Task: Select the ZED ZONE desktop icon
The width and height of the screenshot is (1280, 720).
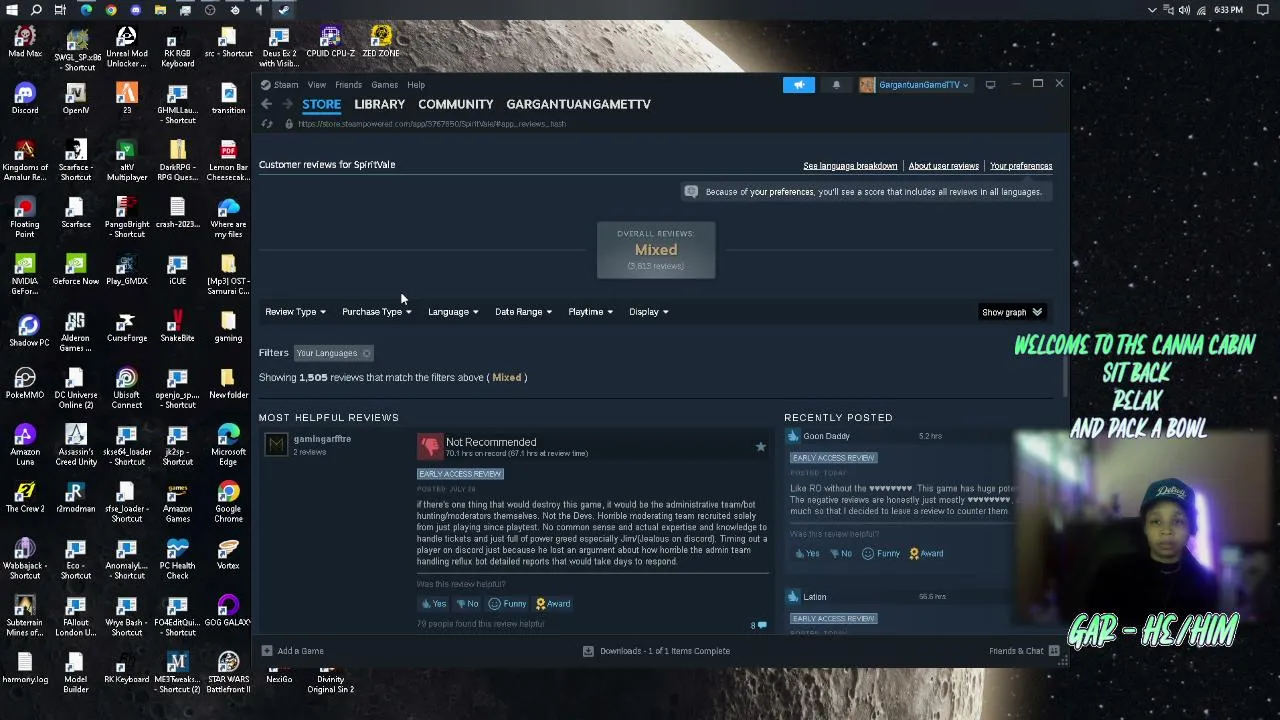Action: (x=381, y=44)
